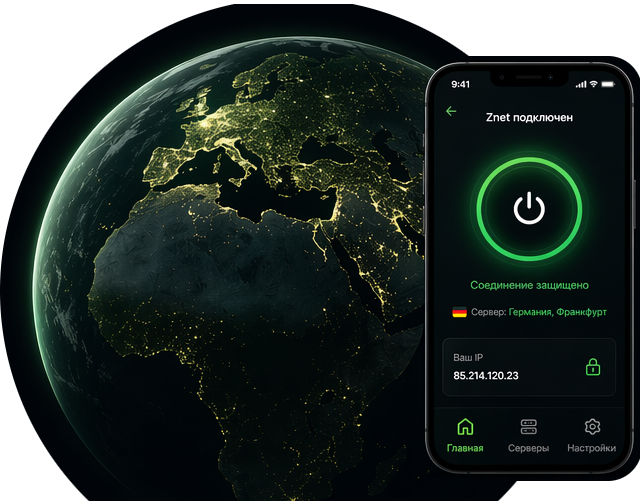Click the Wi-Fi status icon

click(x=592, y=84)
